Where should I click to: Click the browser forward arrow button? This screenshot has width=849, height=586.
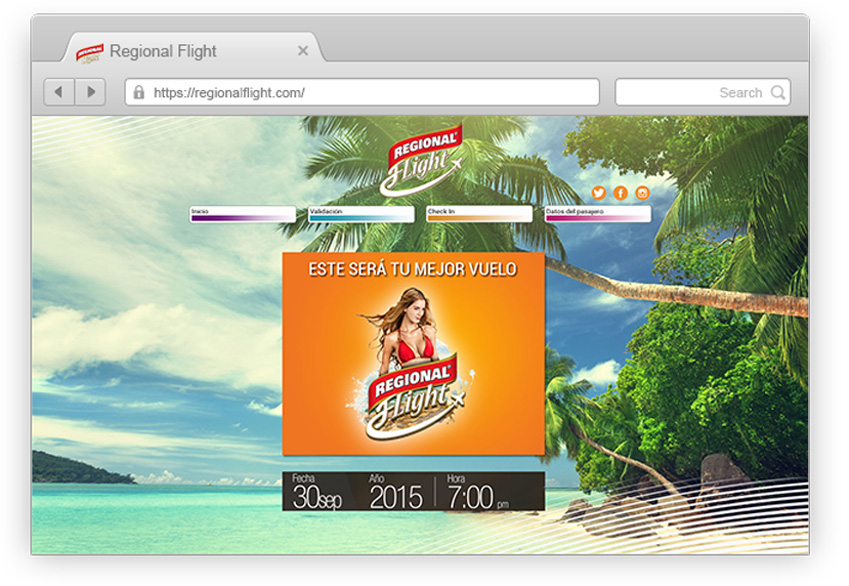[90, 92]
